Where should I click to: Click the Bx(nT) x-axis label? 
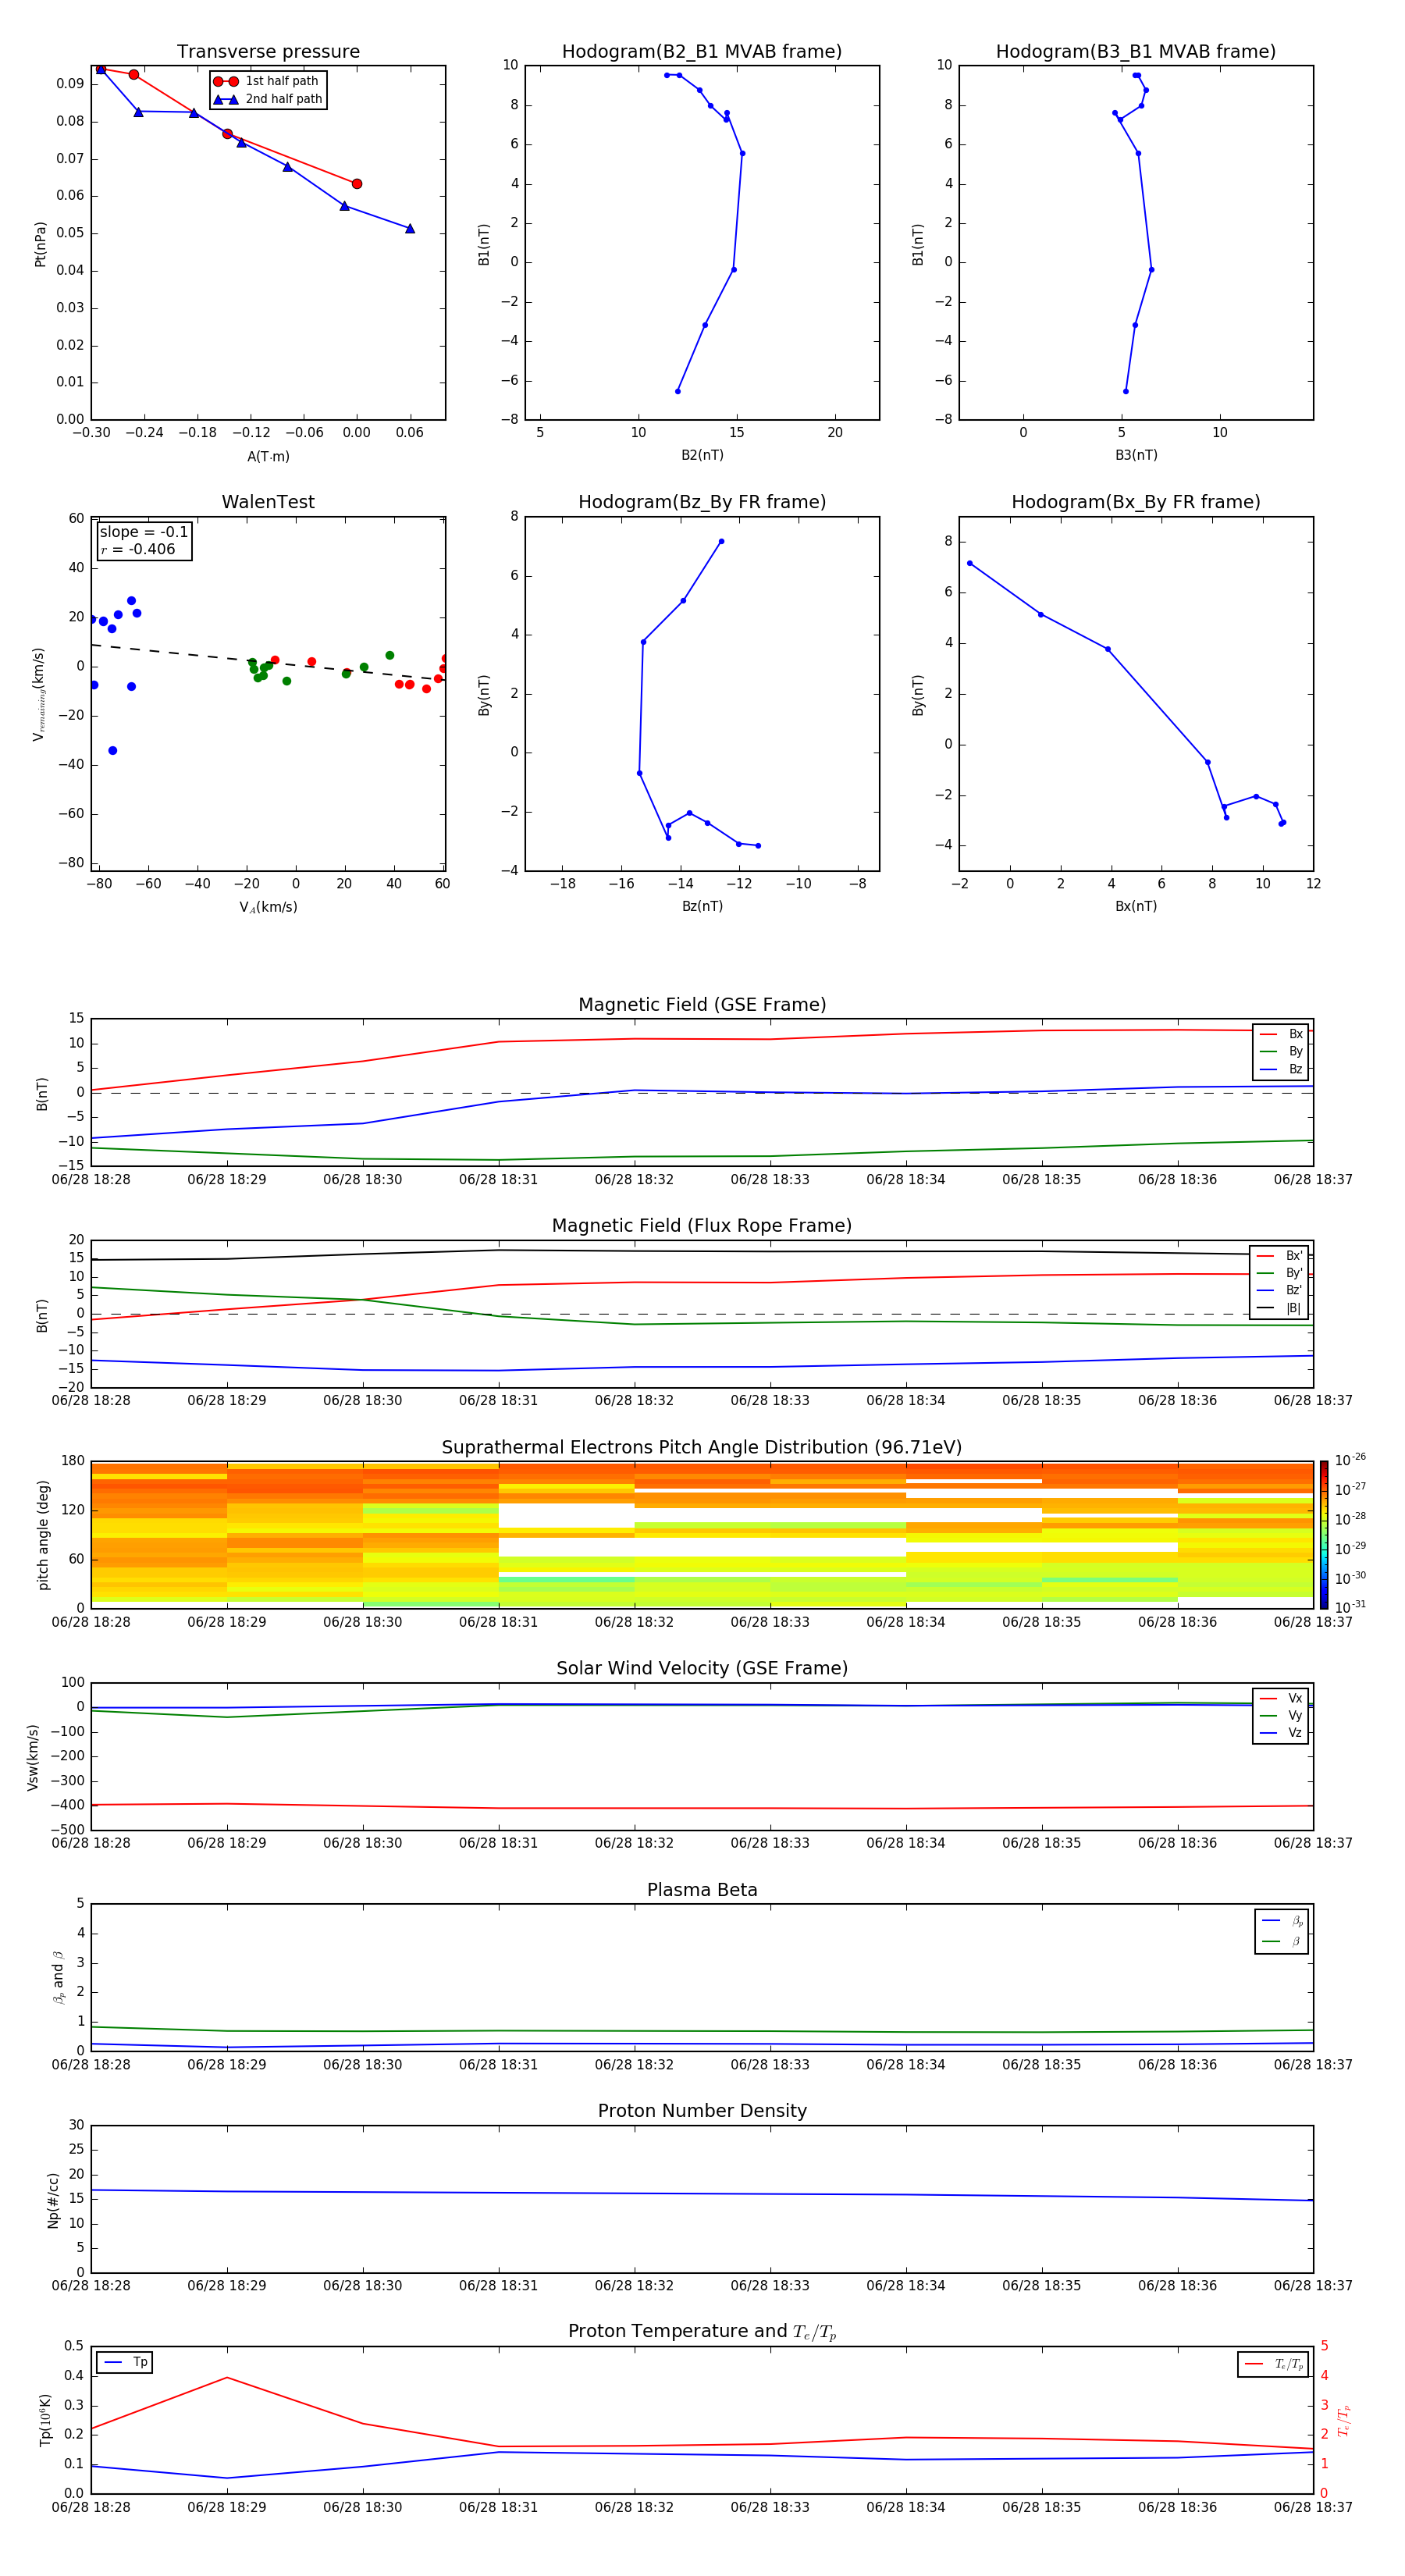[1136, 906]
